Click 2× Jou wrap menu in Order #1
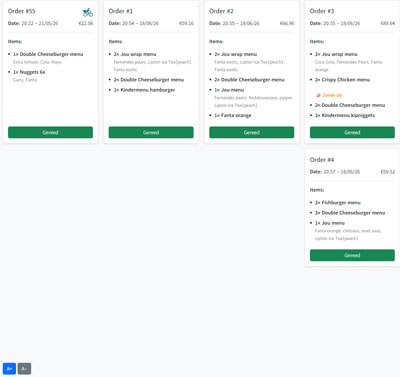Image resolution: width=400 pixels, height=377 pixels. click(x=135, y=54)
